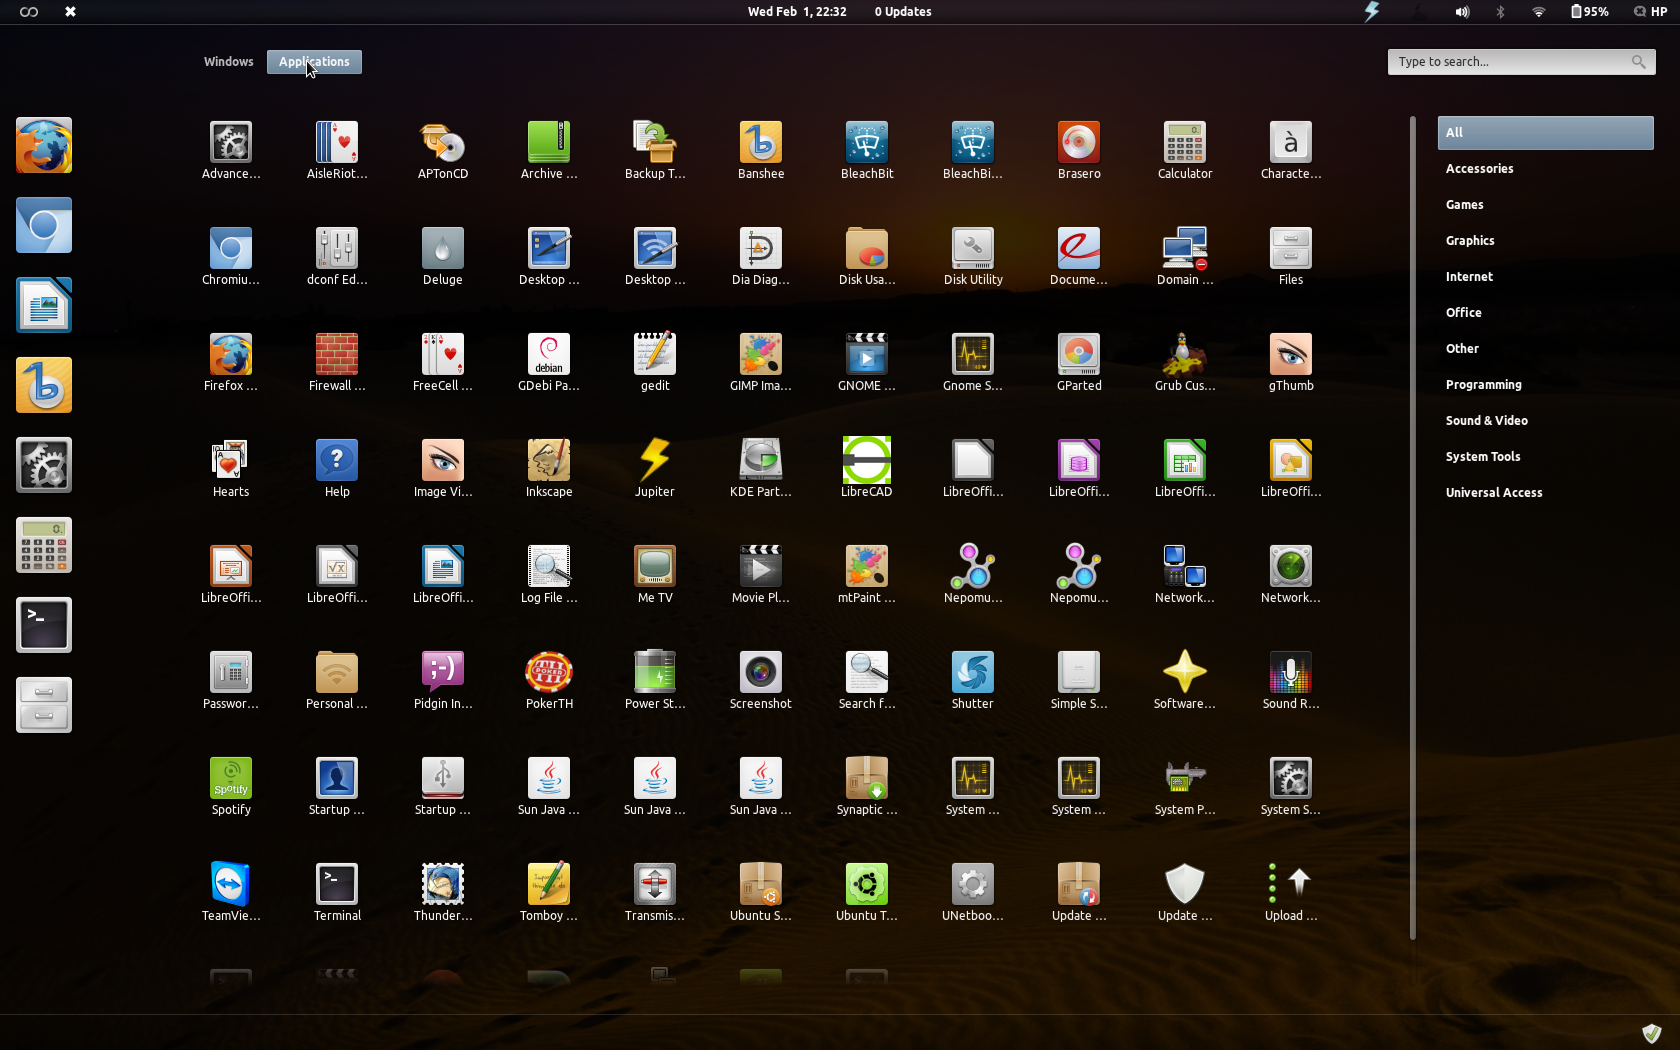
Task: Launch Sound Recorder
Action: [1291, 681]
